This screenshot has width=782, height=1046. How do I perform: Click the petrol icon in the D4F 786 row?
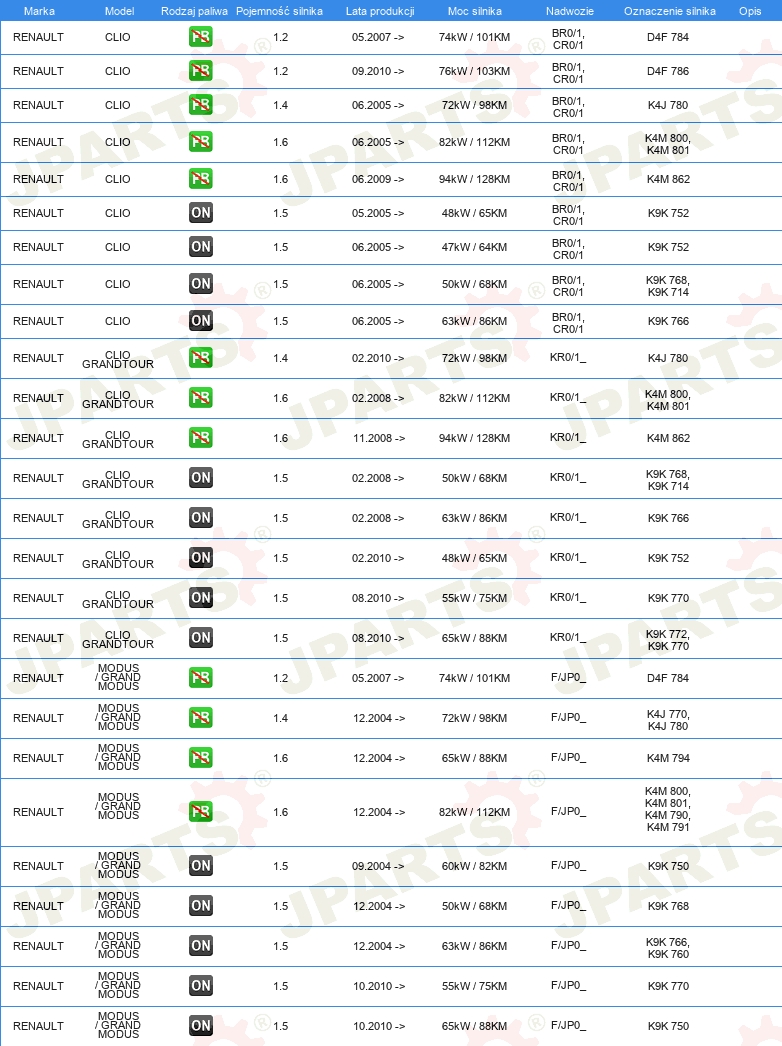point(201,71)
